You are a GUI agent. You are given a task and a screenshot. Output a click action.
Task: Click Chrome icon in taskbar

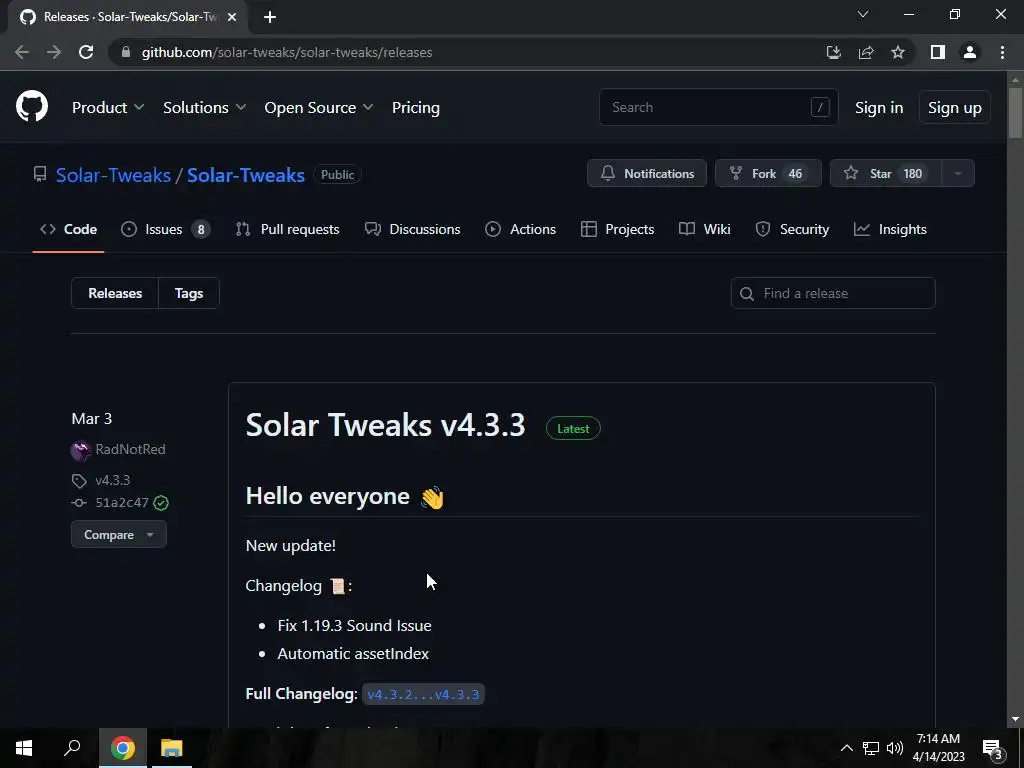click(x=122, y=748)
